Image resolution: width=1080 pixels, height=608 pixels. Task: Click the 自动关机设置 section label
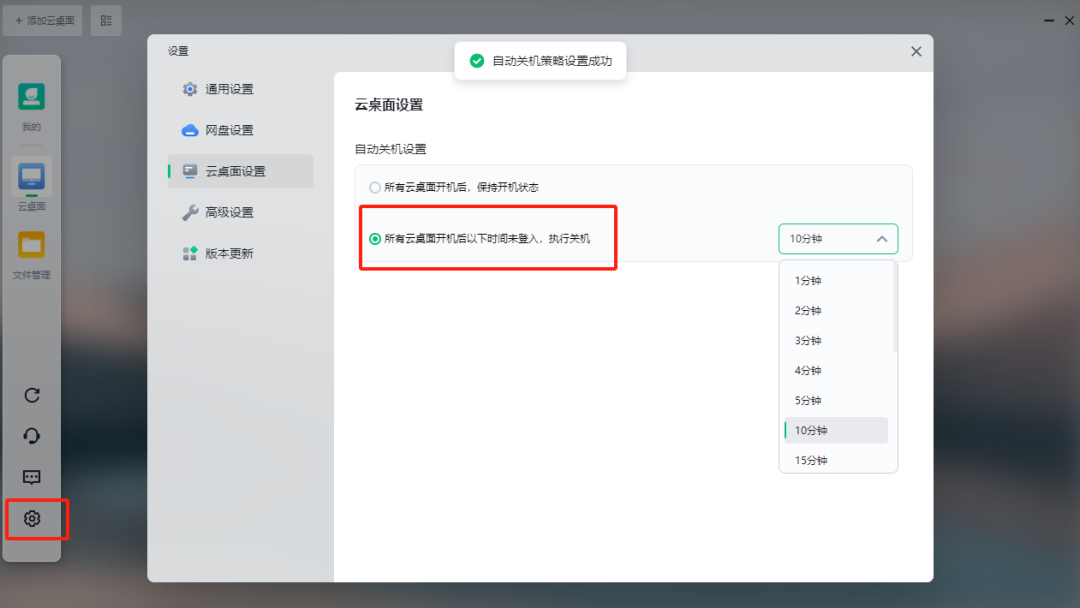pyautogui.click(x=391, y=149)
